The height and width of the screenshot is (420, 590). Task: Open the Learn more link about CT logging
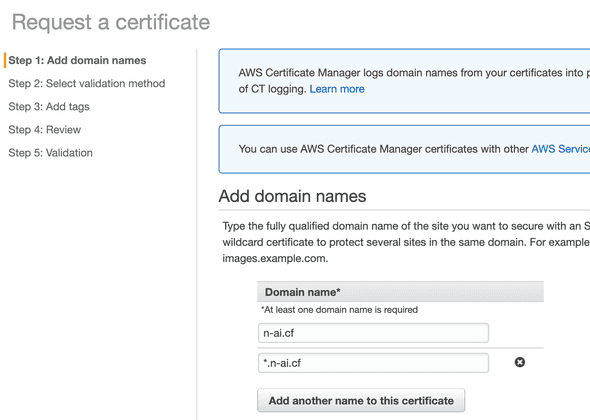pos(337,89)
